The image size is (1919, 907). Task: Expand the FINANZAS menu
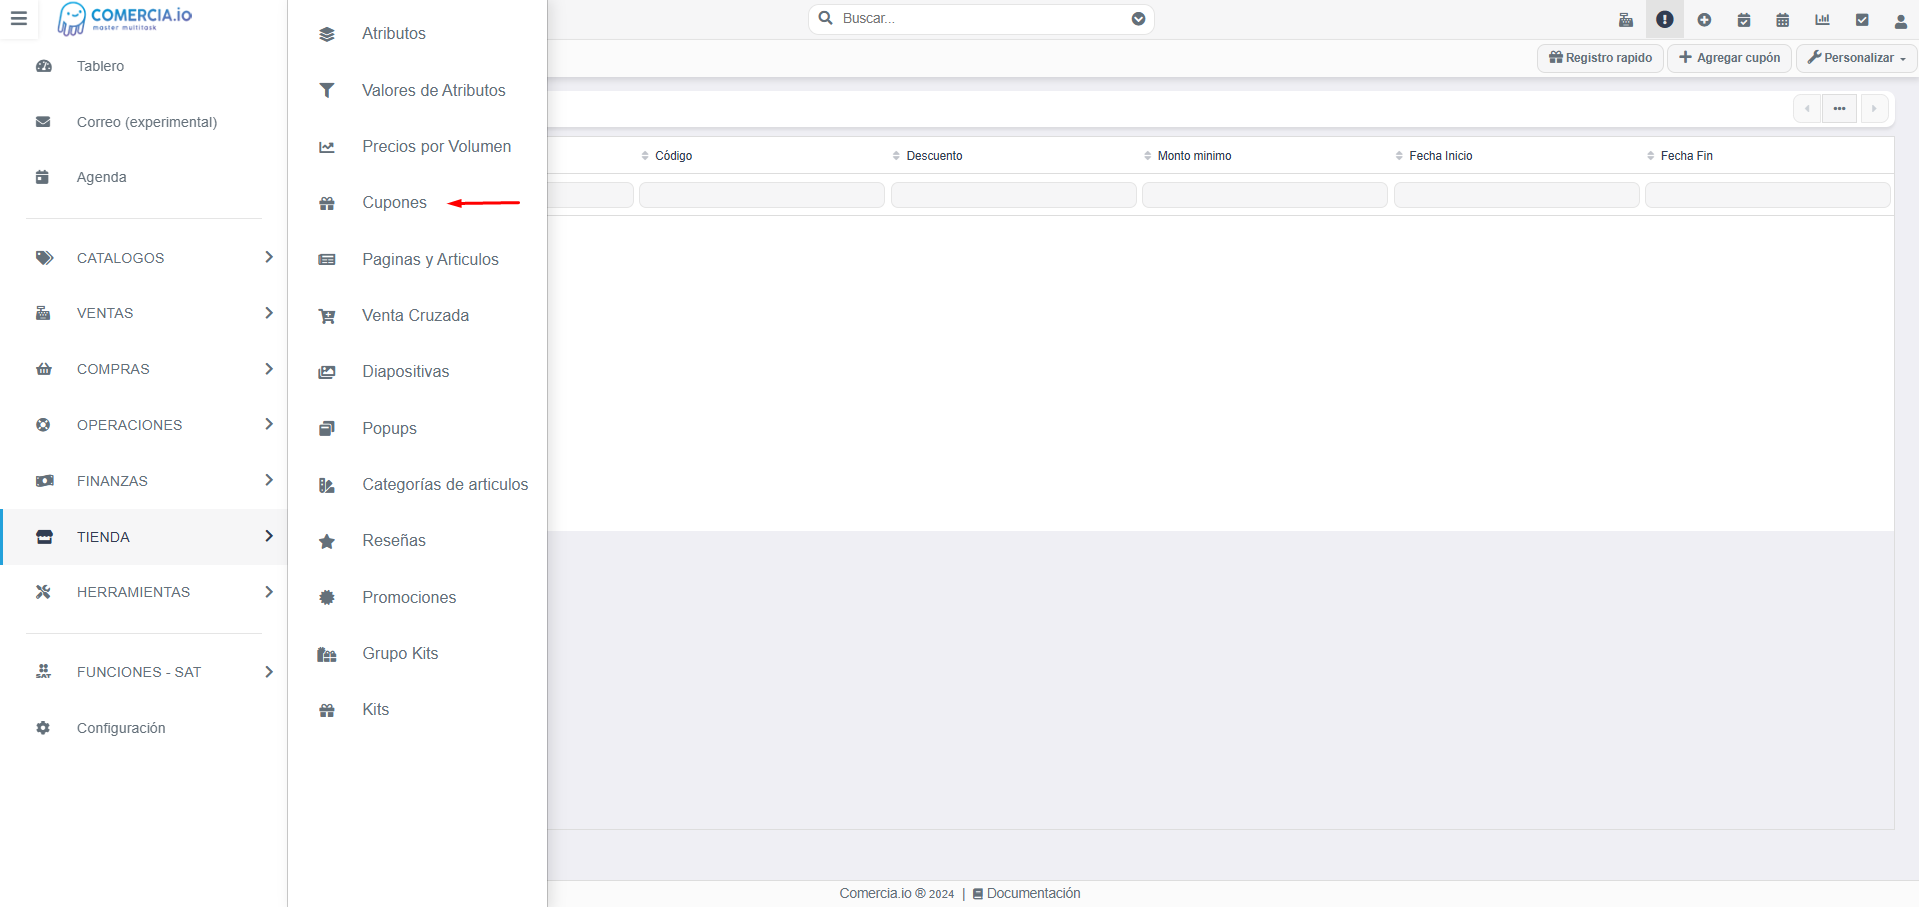[x=144, y=481]
